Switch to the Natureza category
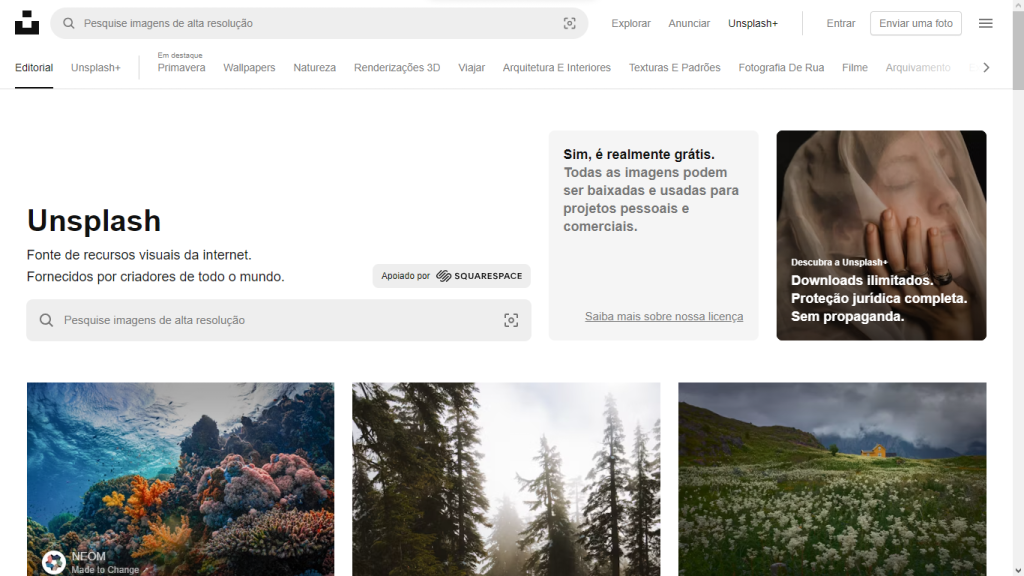Screen dimensions: 1024x576 [x=314, y=68]
